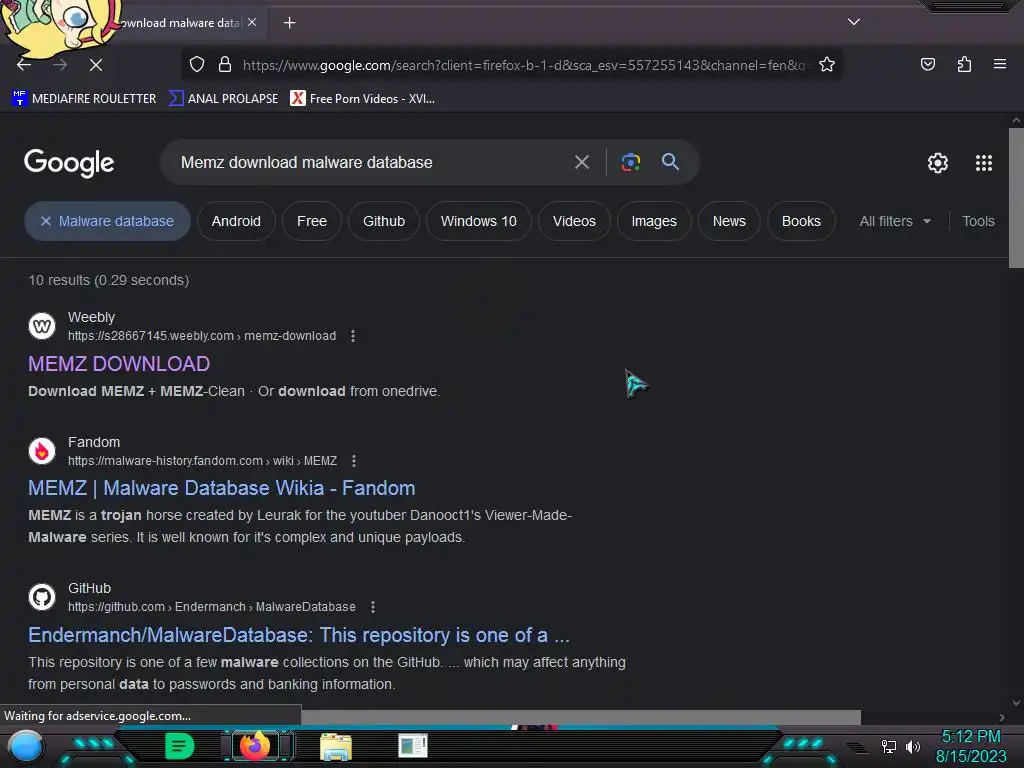Image resolution: width=1024 pixels, height=768 pixels.
Task: Expand the All filters dropdown
Action: (x=895, y=221)
